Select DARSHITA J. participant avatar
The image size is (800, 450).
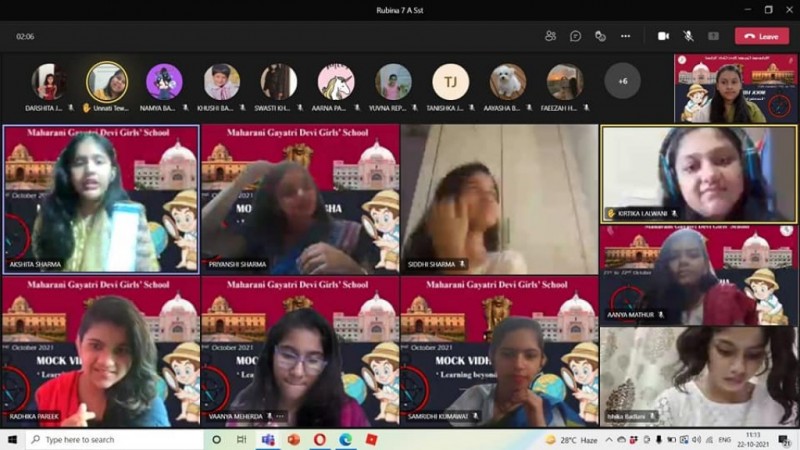tap(49, 82)
